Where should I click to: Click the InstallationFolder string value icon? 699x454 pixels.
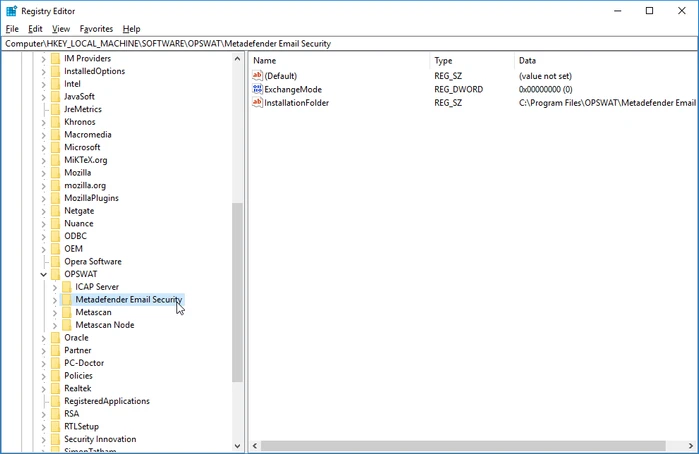coord(257,103)
